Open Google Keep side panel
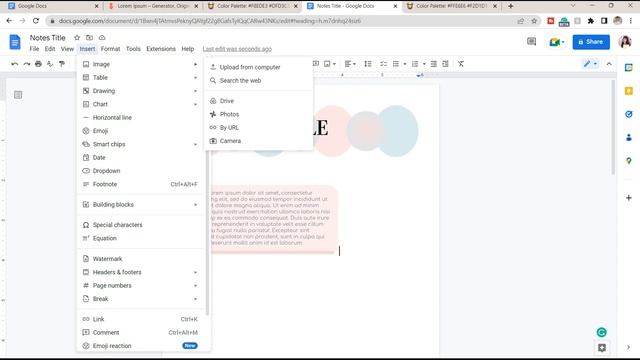The height and width of the screenshot is (360, 640). click(x=629, y=91)
